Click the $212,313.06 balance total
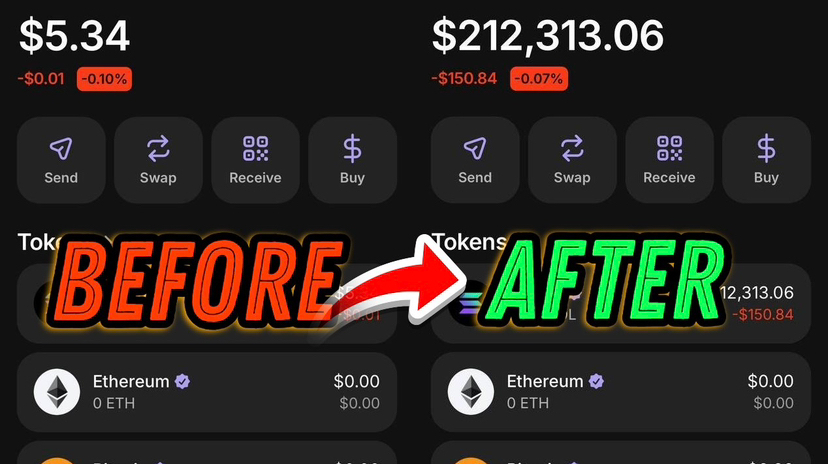The height and width of the screenshot is (464, 828). [548, 36]
